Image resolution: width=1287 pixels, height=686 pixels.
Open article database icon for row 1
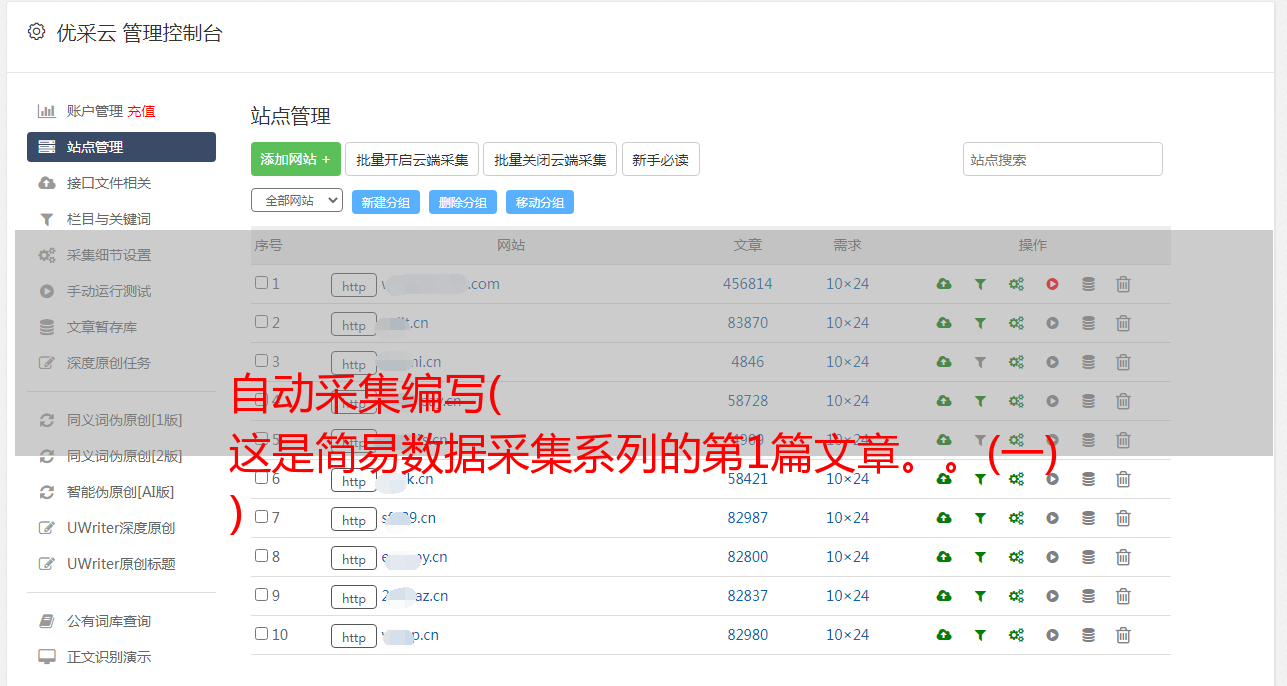coord(1088,284)
